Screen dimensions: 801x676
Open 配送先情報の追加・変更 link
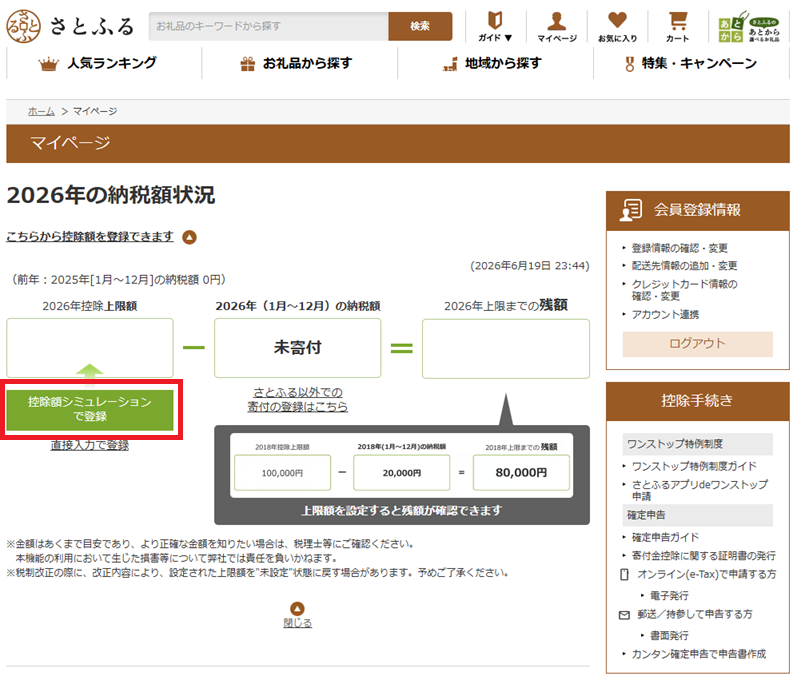685,266
